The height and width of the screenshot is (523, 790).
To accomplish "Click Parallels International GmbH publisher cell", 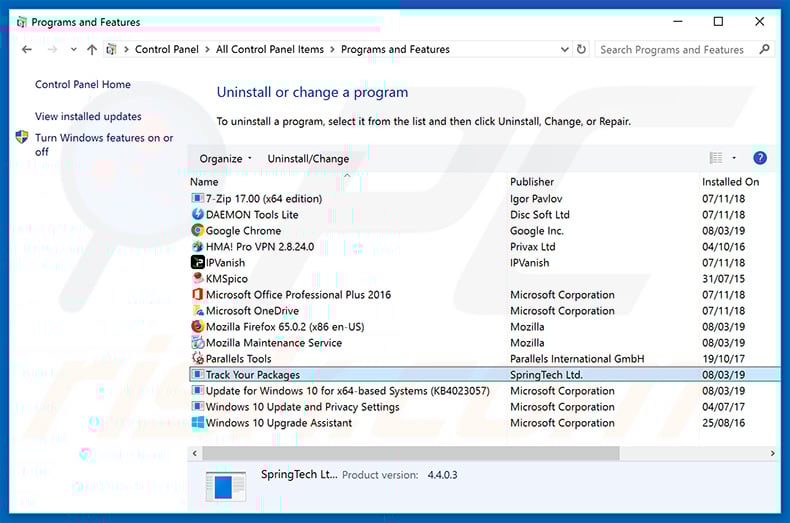I will click(x=577, y=359).
